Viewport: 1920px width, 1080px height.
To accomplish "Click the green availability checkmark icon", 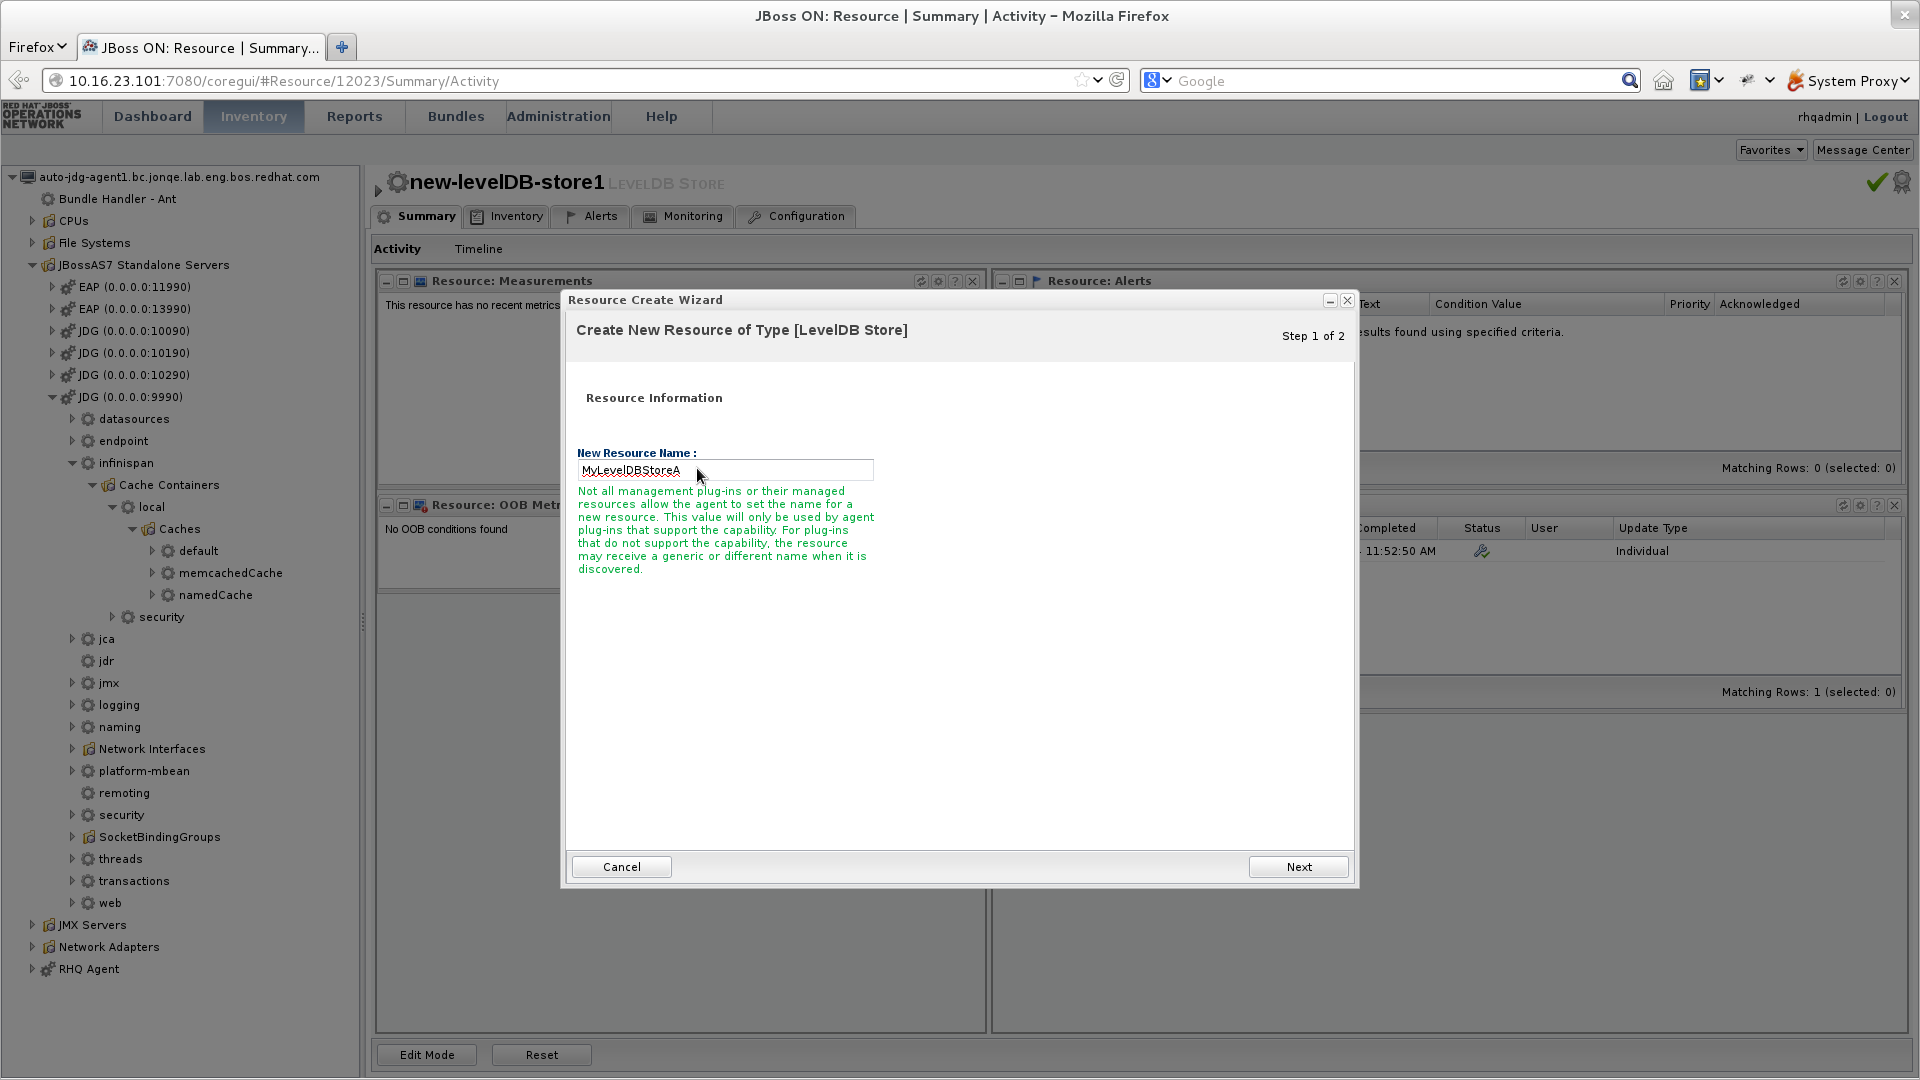I will [1875, 182].
